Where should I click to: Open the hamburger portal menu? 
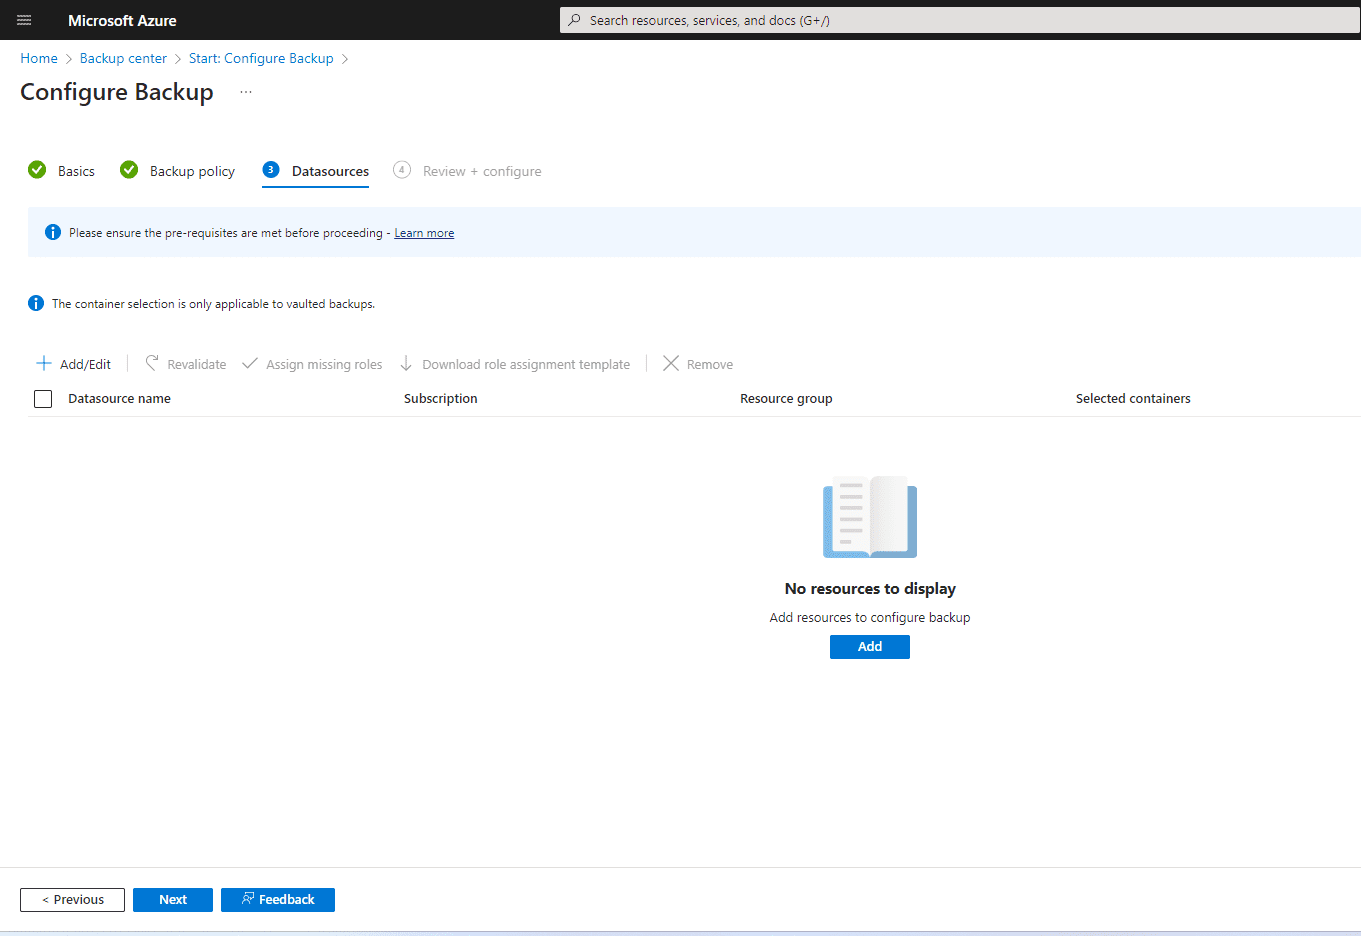coord(24,20)
